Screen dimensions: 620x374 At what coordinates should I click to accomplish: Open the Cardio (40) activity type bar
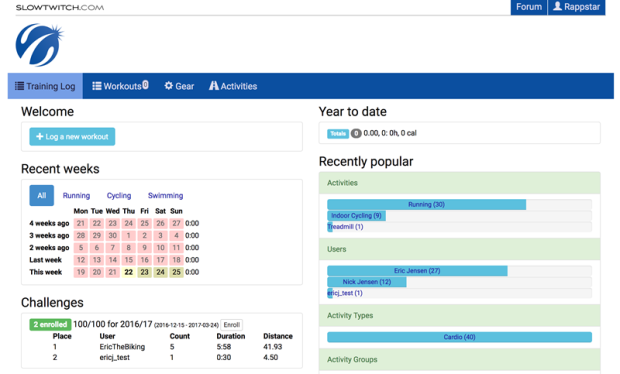[459, 337]
